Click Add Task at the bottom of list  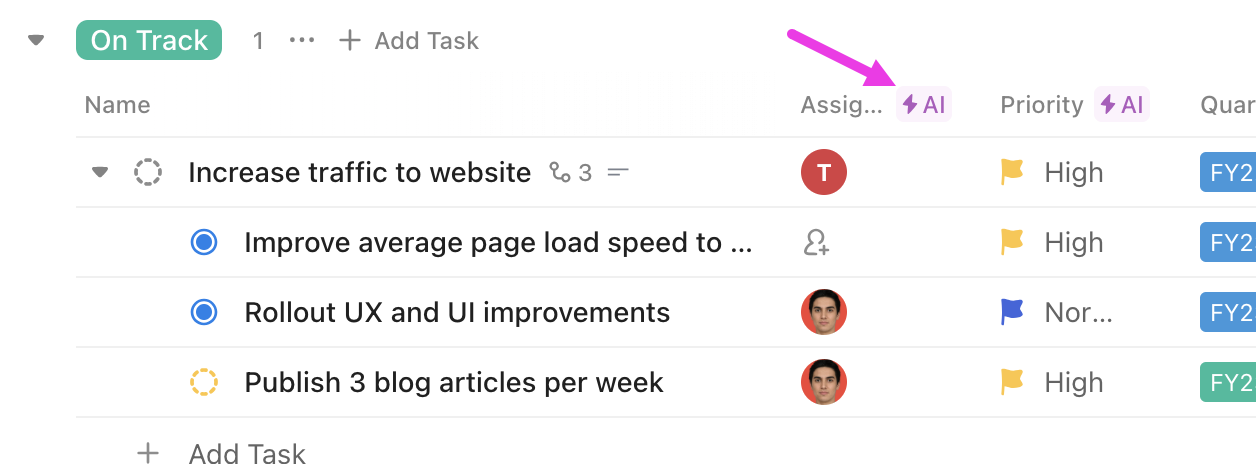[221, 453]
